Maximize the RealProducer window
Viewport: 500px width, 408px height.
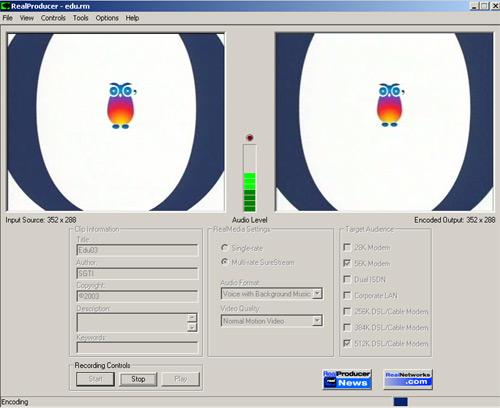[484, 6]
